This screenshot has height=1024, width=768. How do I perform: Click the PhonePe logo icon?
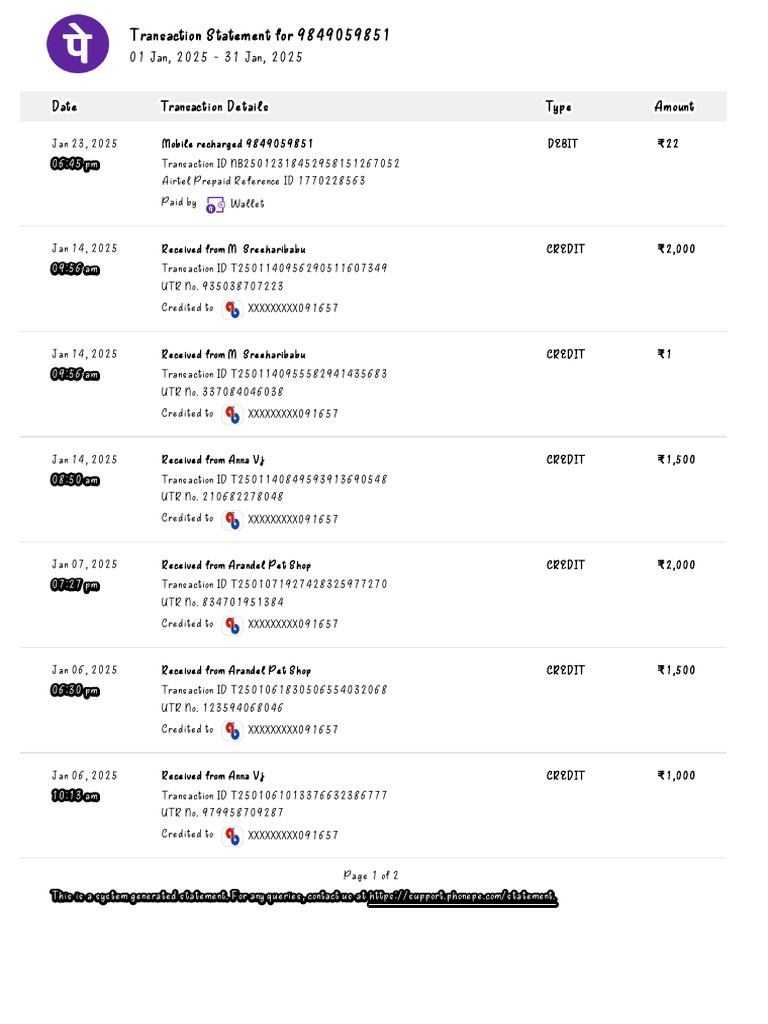78,43
